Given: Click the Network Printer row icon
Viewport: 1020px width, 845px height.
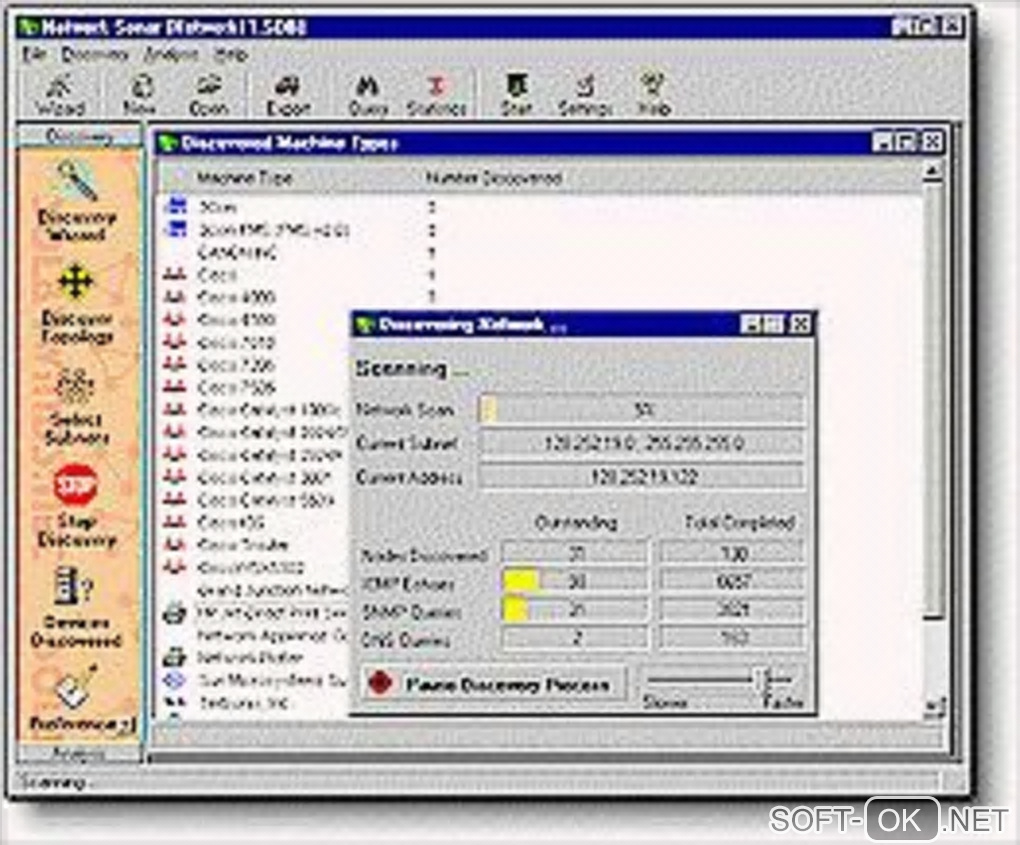Looking at the screenshot, I should (x=174, y=657).
